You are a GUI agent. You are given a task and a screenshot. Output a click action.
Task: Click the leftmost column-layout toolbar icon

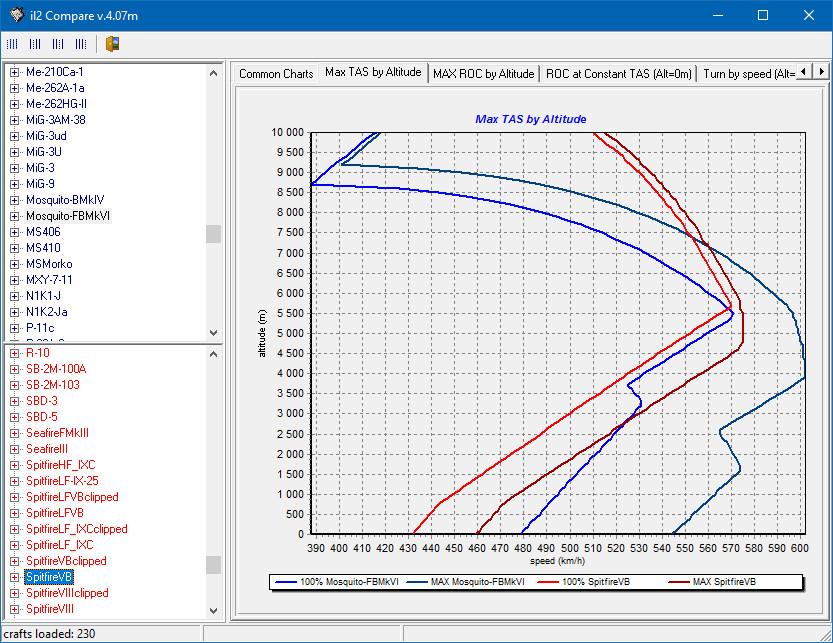point(12,44)
